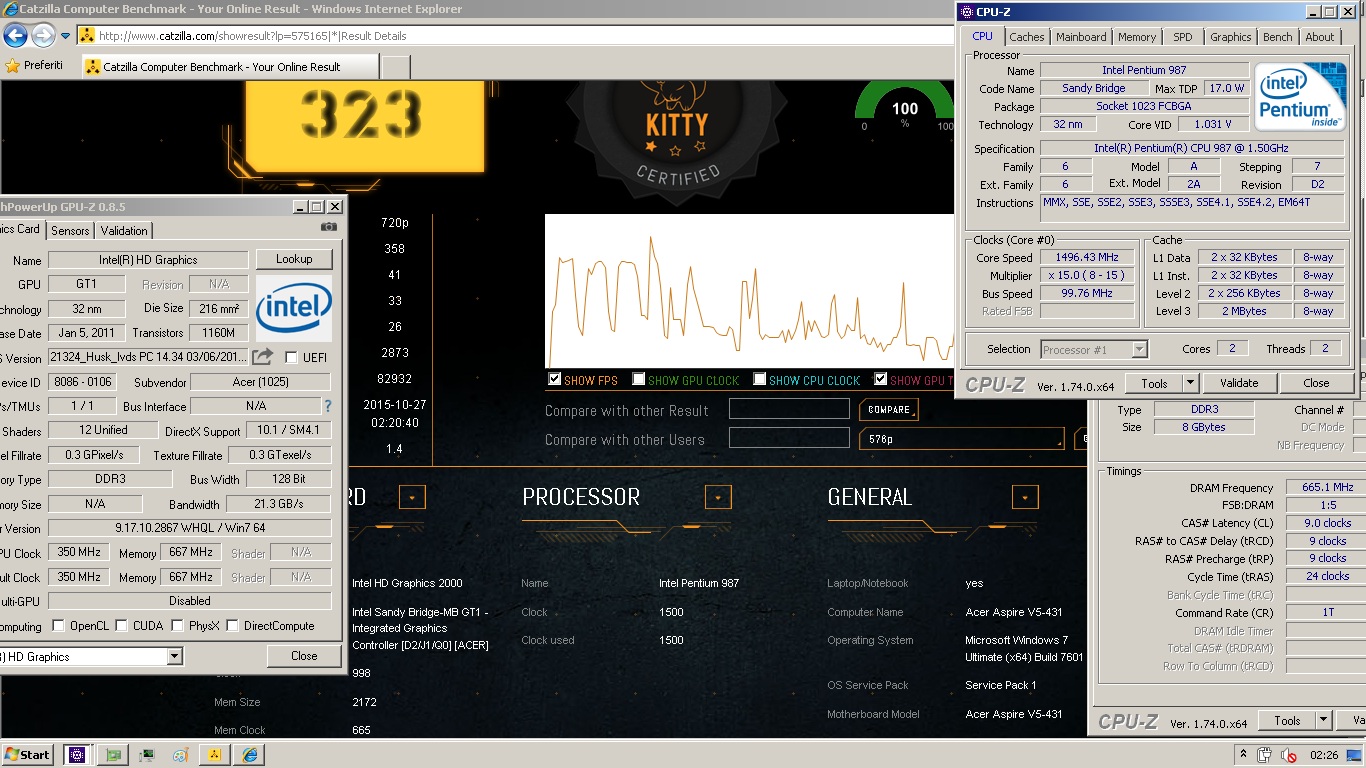Open the browser history dropdown arrow
1366x768 pixels.
click(x=66, y=36)
